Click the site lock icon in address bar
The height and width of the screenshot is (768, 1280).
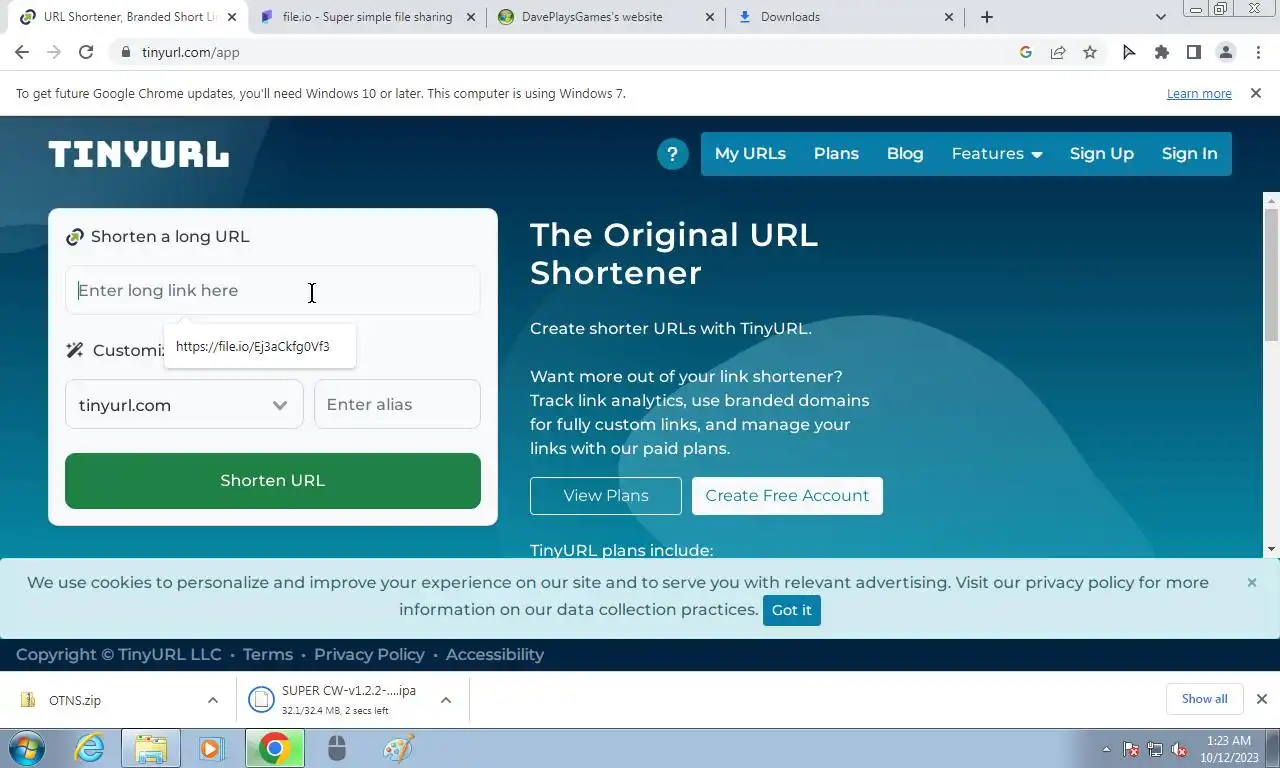pyautogui.click(x=125, y=52)
